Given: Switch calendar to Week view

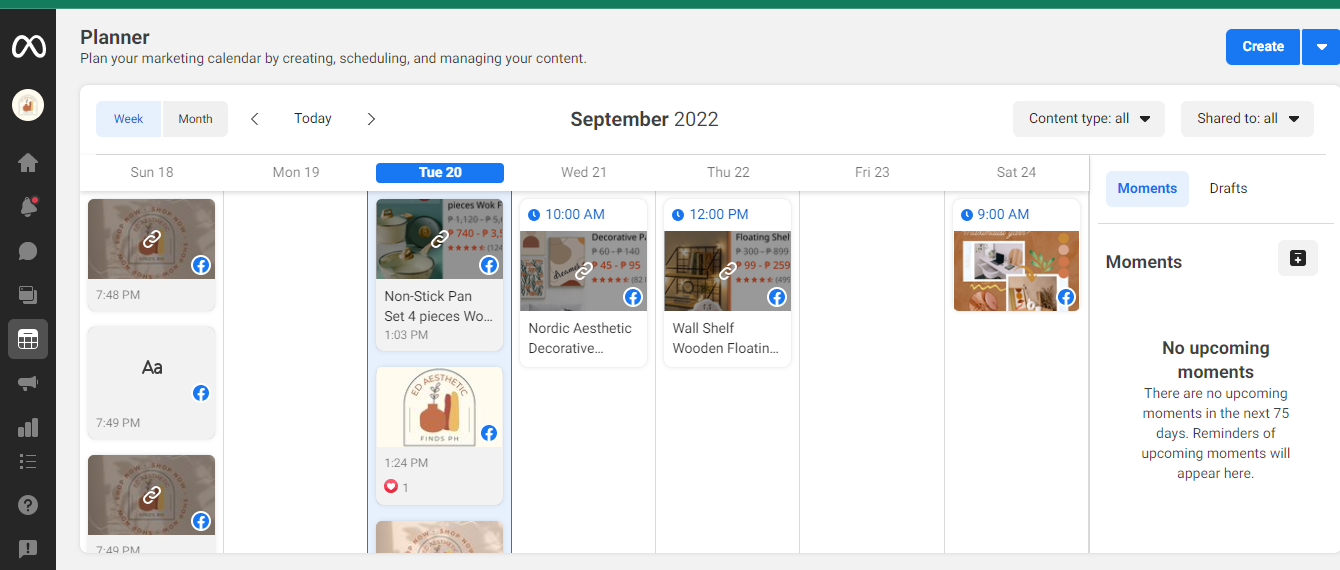Looking at the screenshot, I should (x=129, y=119).
